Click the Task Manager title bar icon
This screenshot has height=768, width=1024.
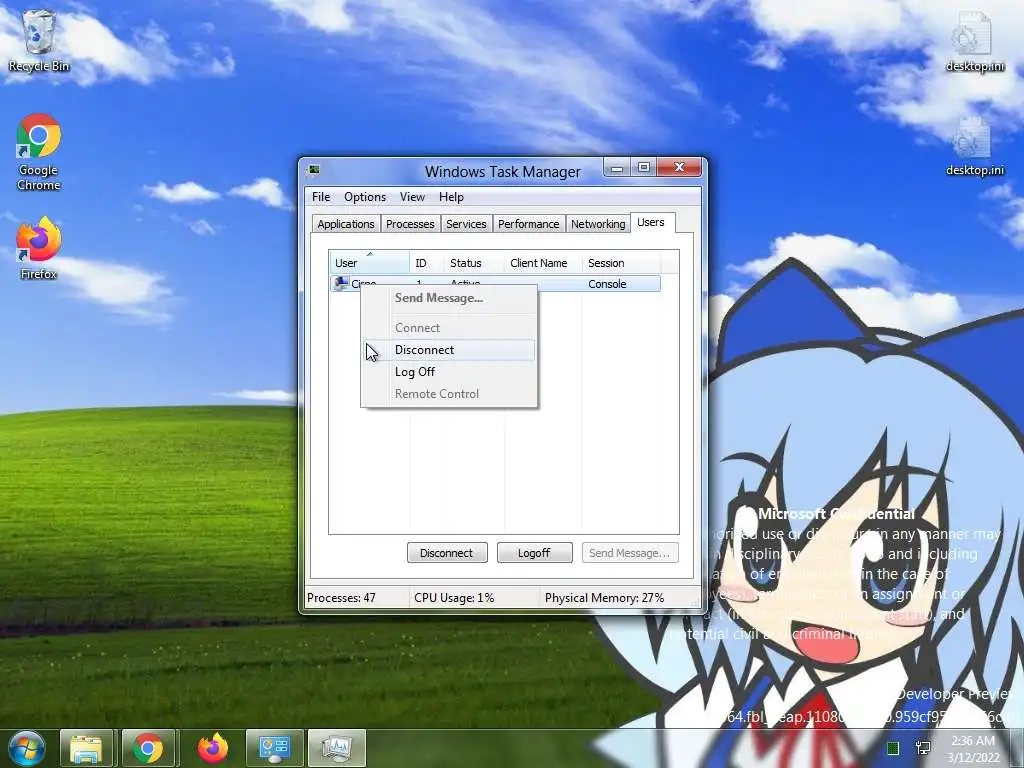(315, 170)
